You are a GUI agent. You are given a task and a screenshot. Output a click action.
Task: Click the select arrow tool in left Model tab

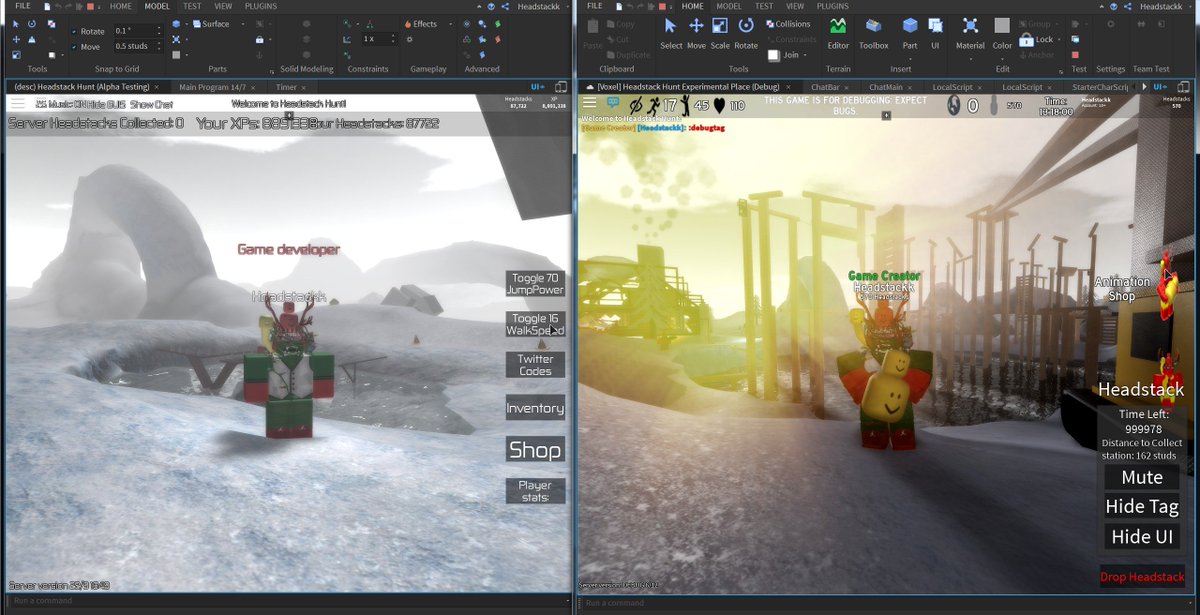16,24
